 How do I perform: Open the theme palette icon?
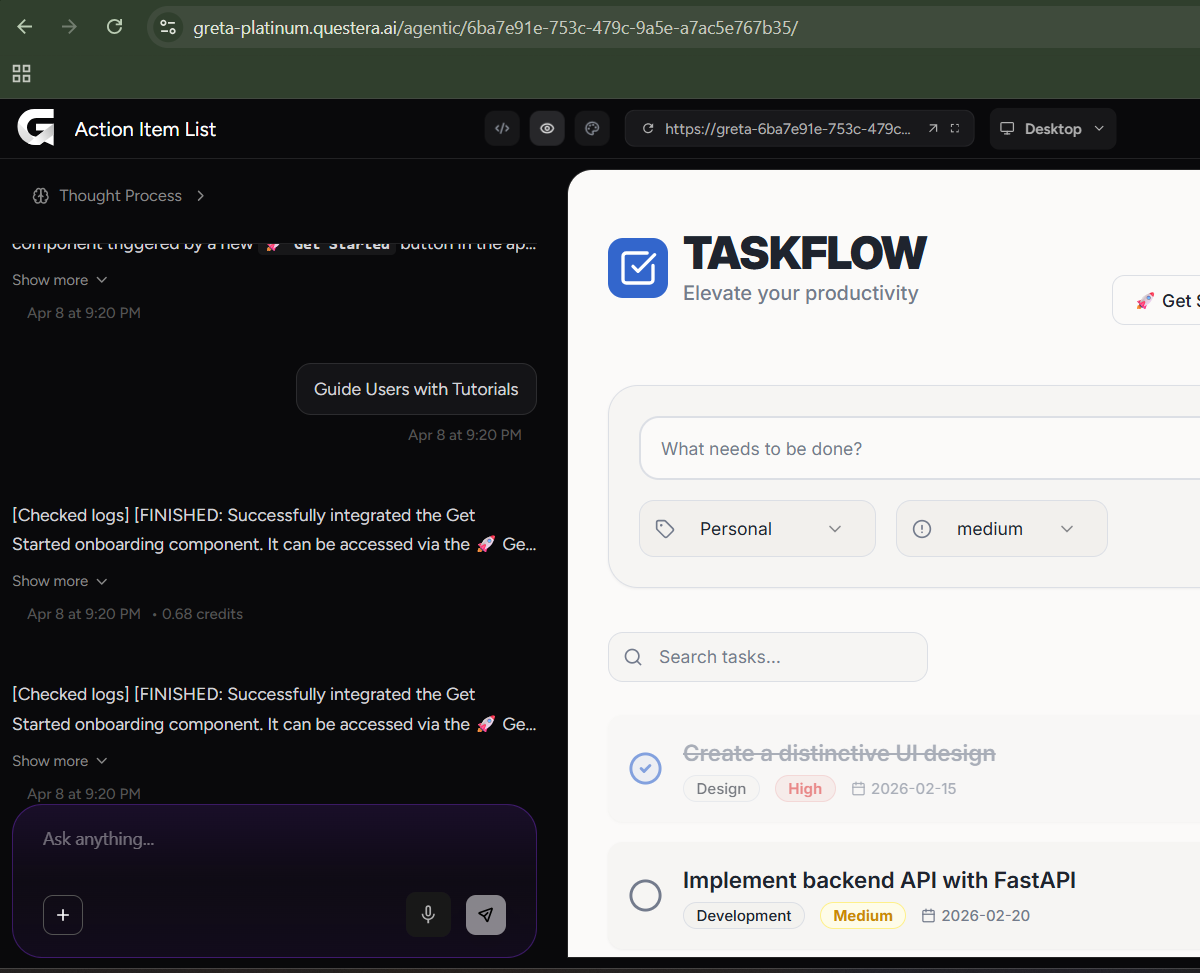coord(592,128)
